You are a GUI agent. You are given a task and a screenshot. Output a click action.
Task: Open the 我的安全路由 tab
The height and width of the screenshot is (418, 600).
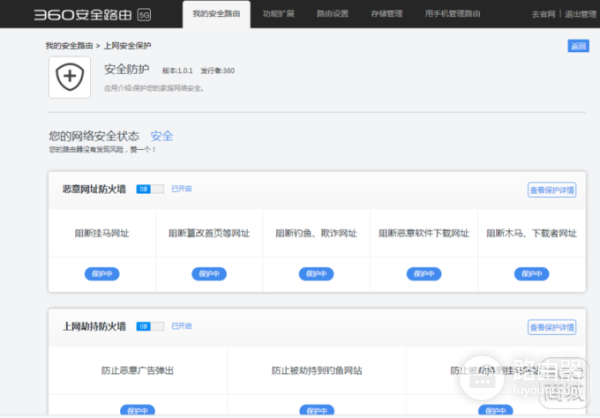[217, 14]
